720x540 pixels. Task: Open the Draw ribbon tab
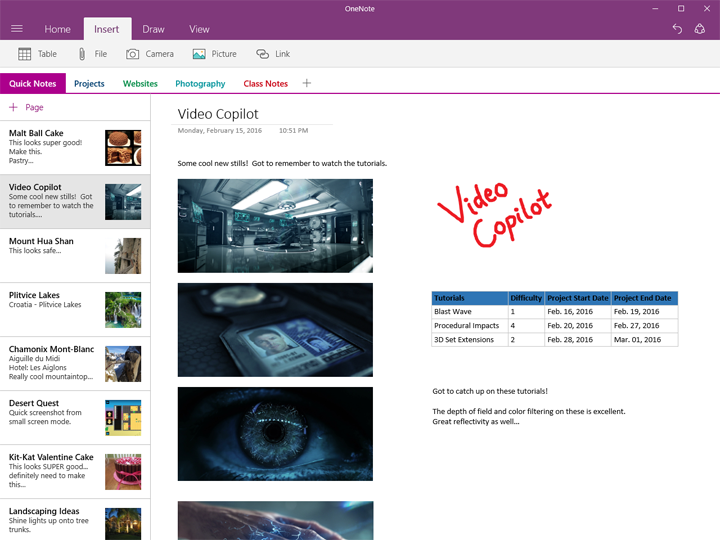pos(153,29)
